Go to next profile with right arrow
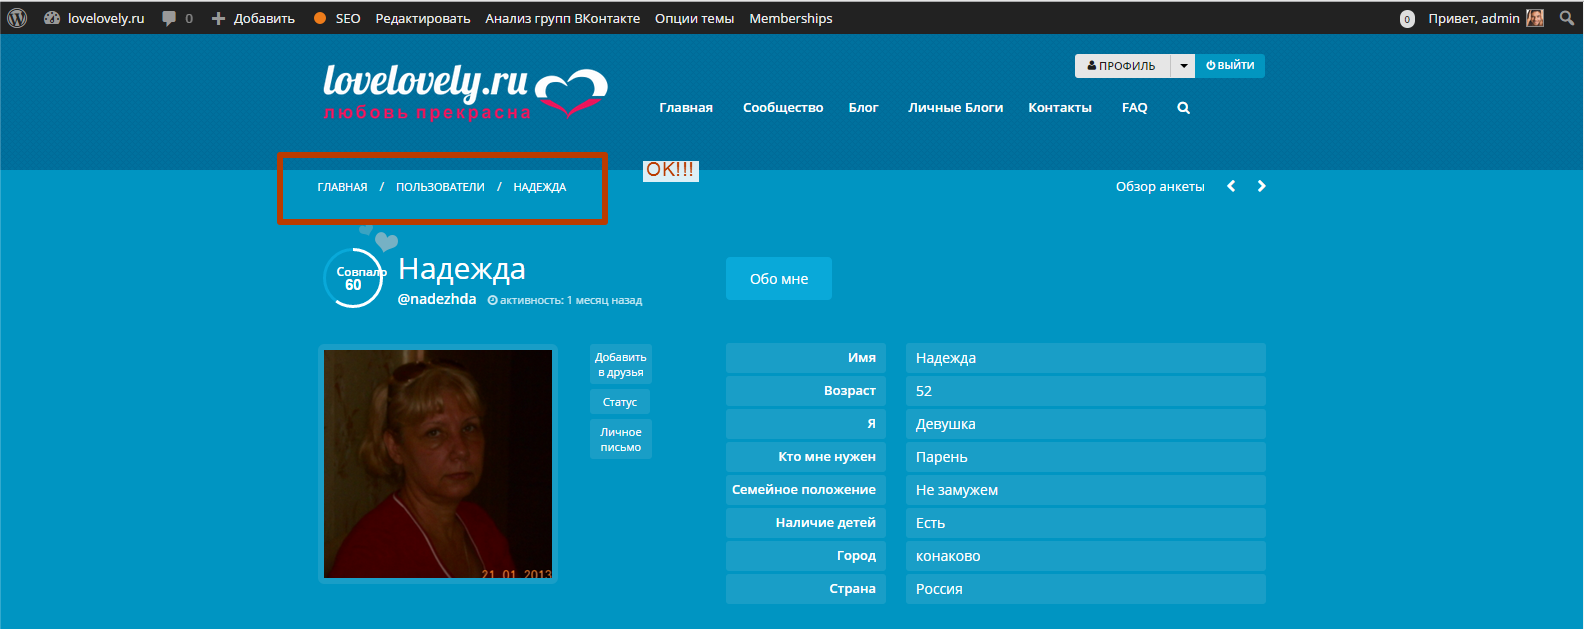This screenshot has height=629, width=1584. tap(1261, 186)
